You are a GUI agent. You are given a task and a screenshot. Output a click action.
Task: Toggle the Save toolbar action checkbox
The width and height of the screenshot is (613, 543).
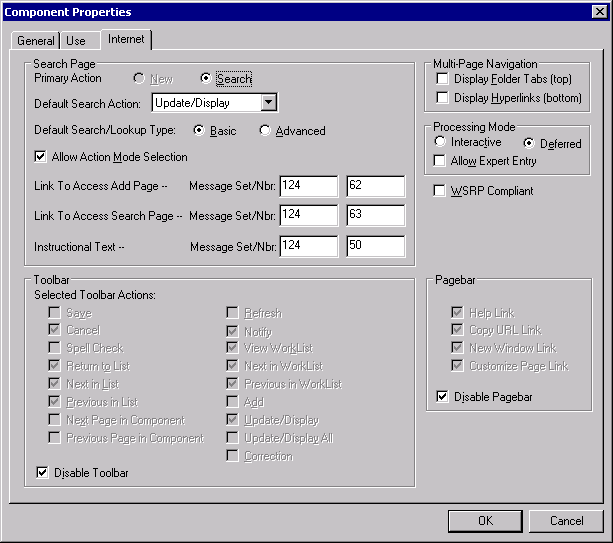tap(54, 313)
